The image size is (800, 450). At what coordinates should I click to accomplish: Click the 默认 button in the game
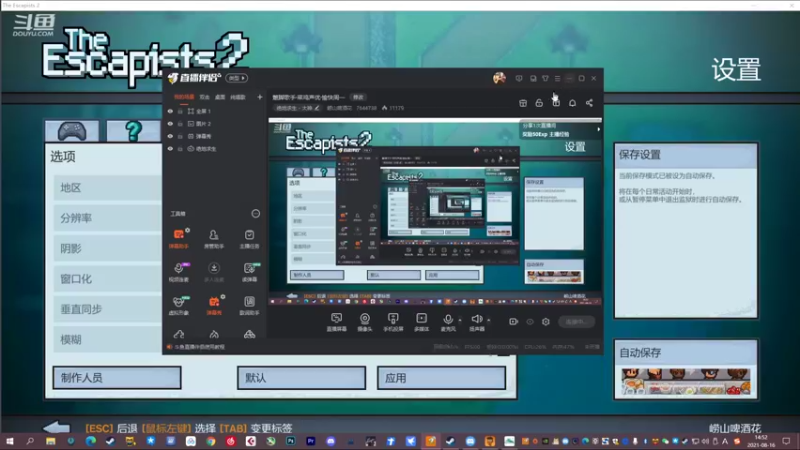coord(302,378)
